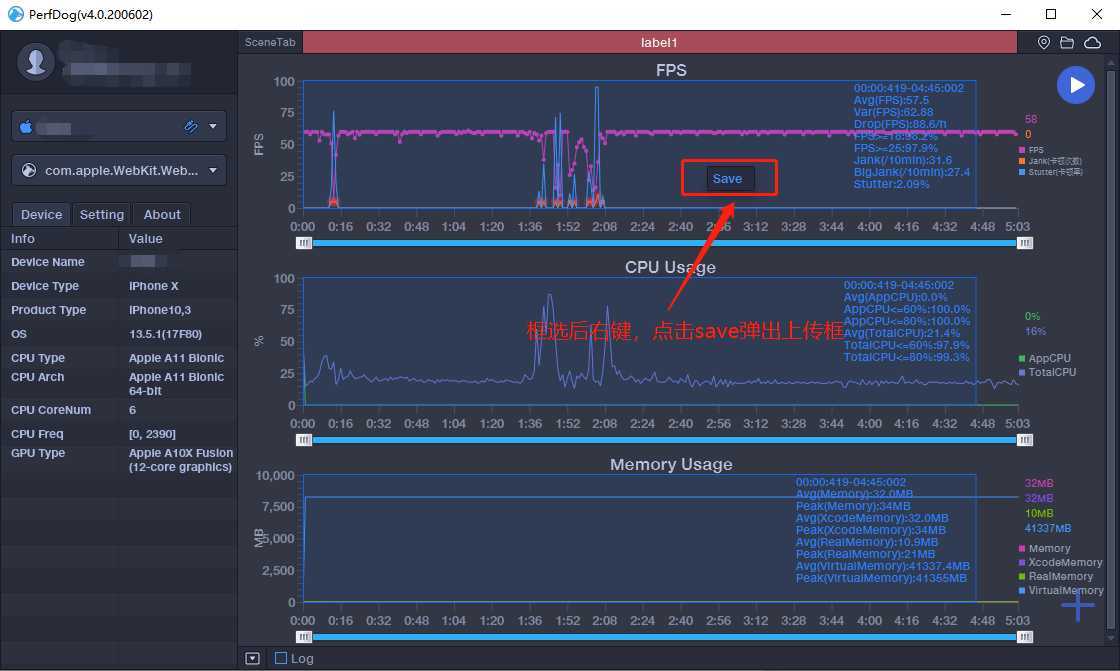The width and height of the screenshot is (1120, 671).
Task: Click the Info column header
Action: 23,239
